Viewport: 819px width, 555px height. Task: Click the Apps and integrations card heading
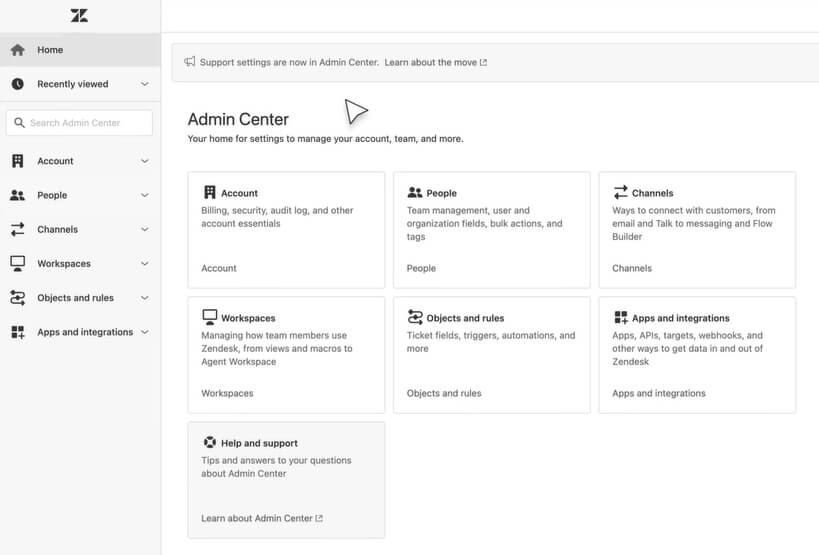click(x=681, y=318)
